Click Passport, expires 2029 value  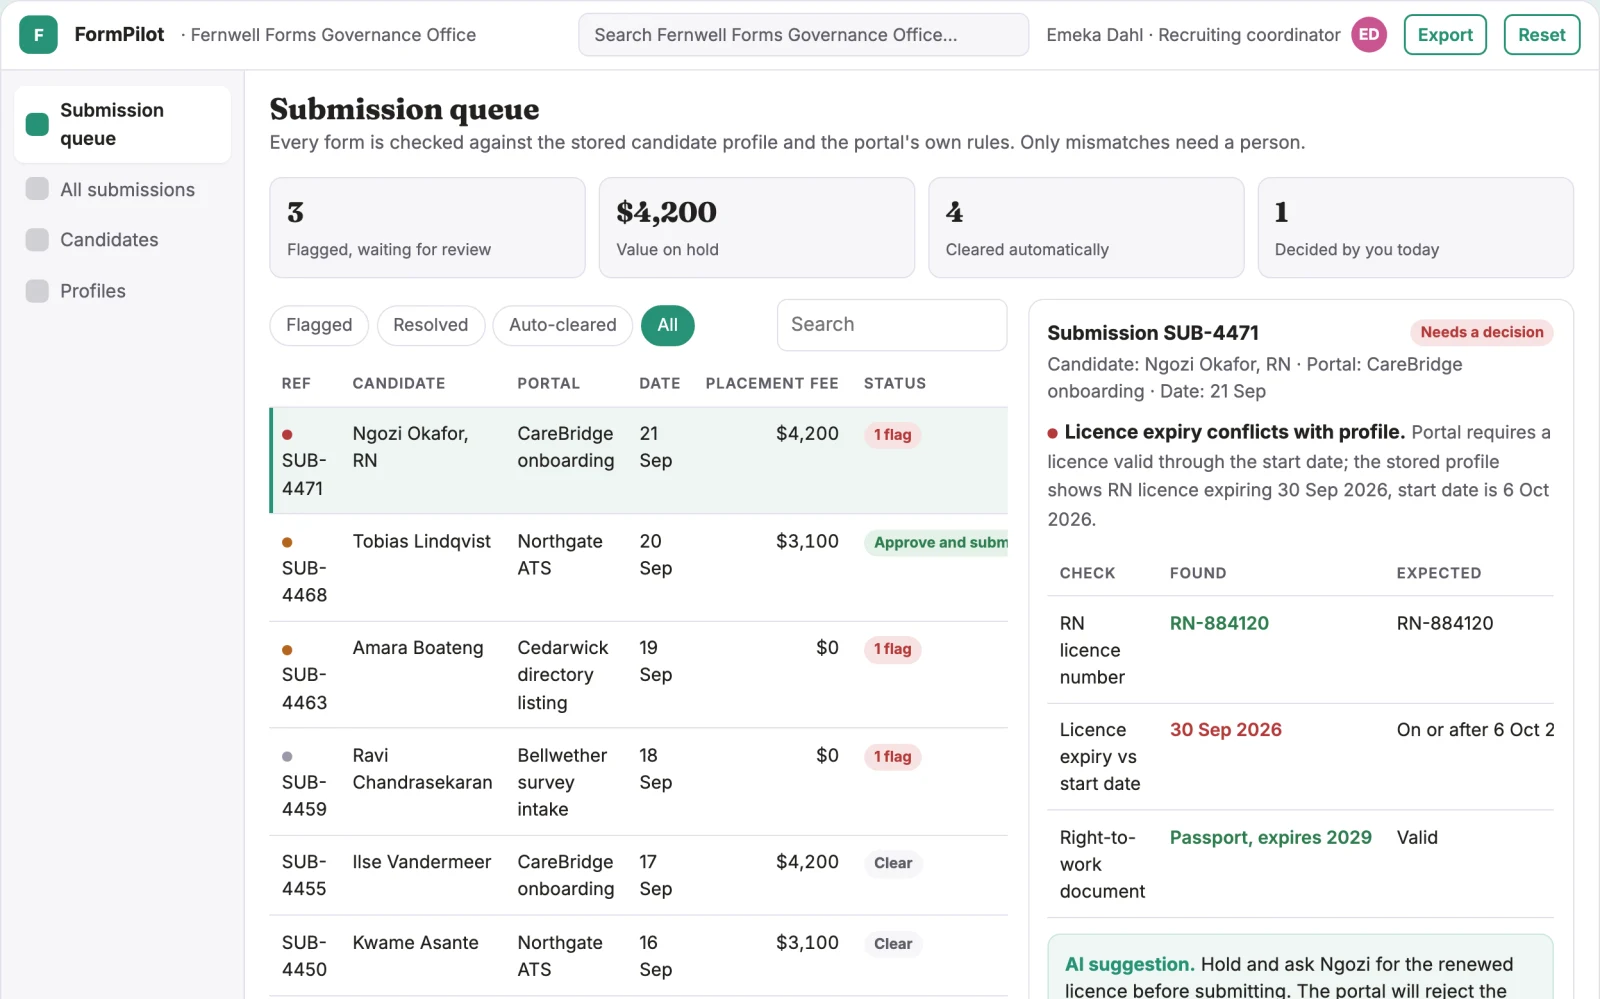[x=1271, y=837]
